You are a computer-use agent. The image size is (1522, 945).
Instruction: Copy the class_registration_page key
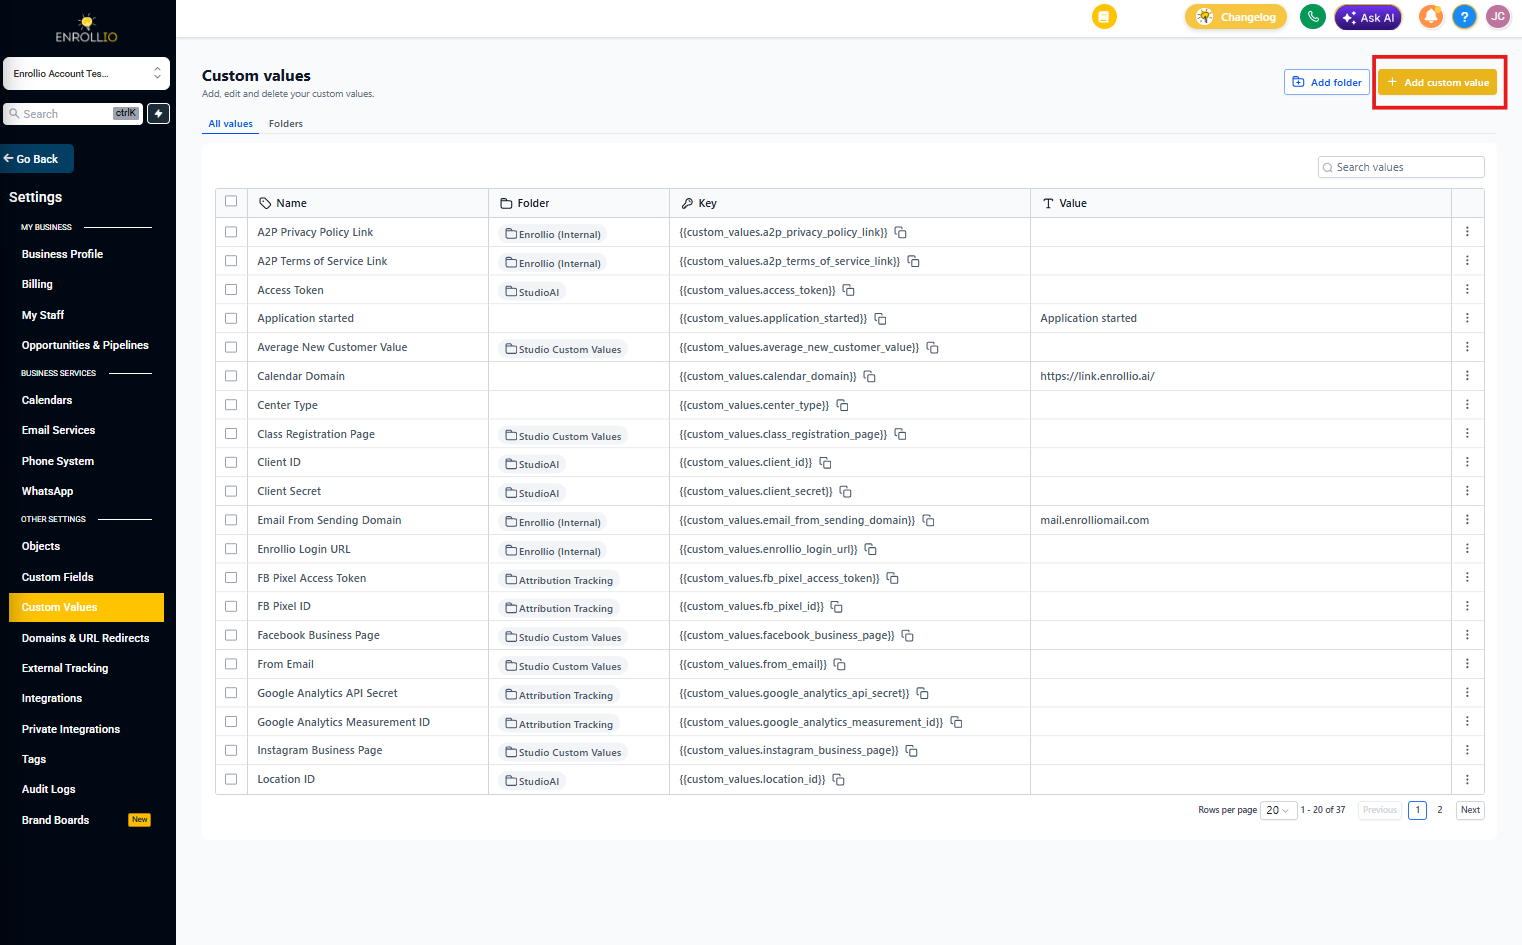click(900, 435)
